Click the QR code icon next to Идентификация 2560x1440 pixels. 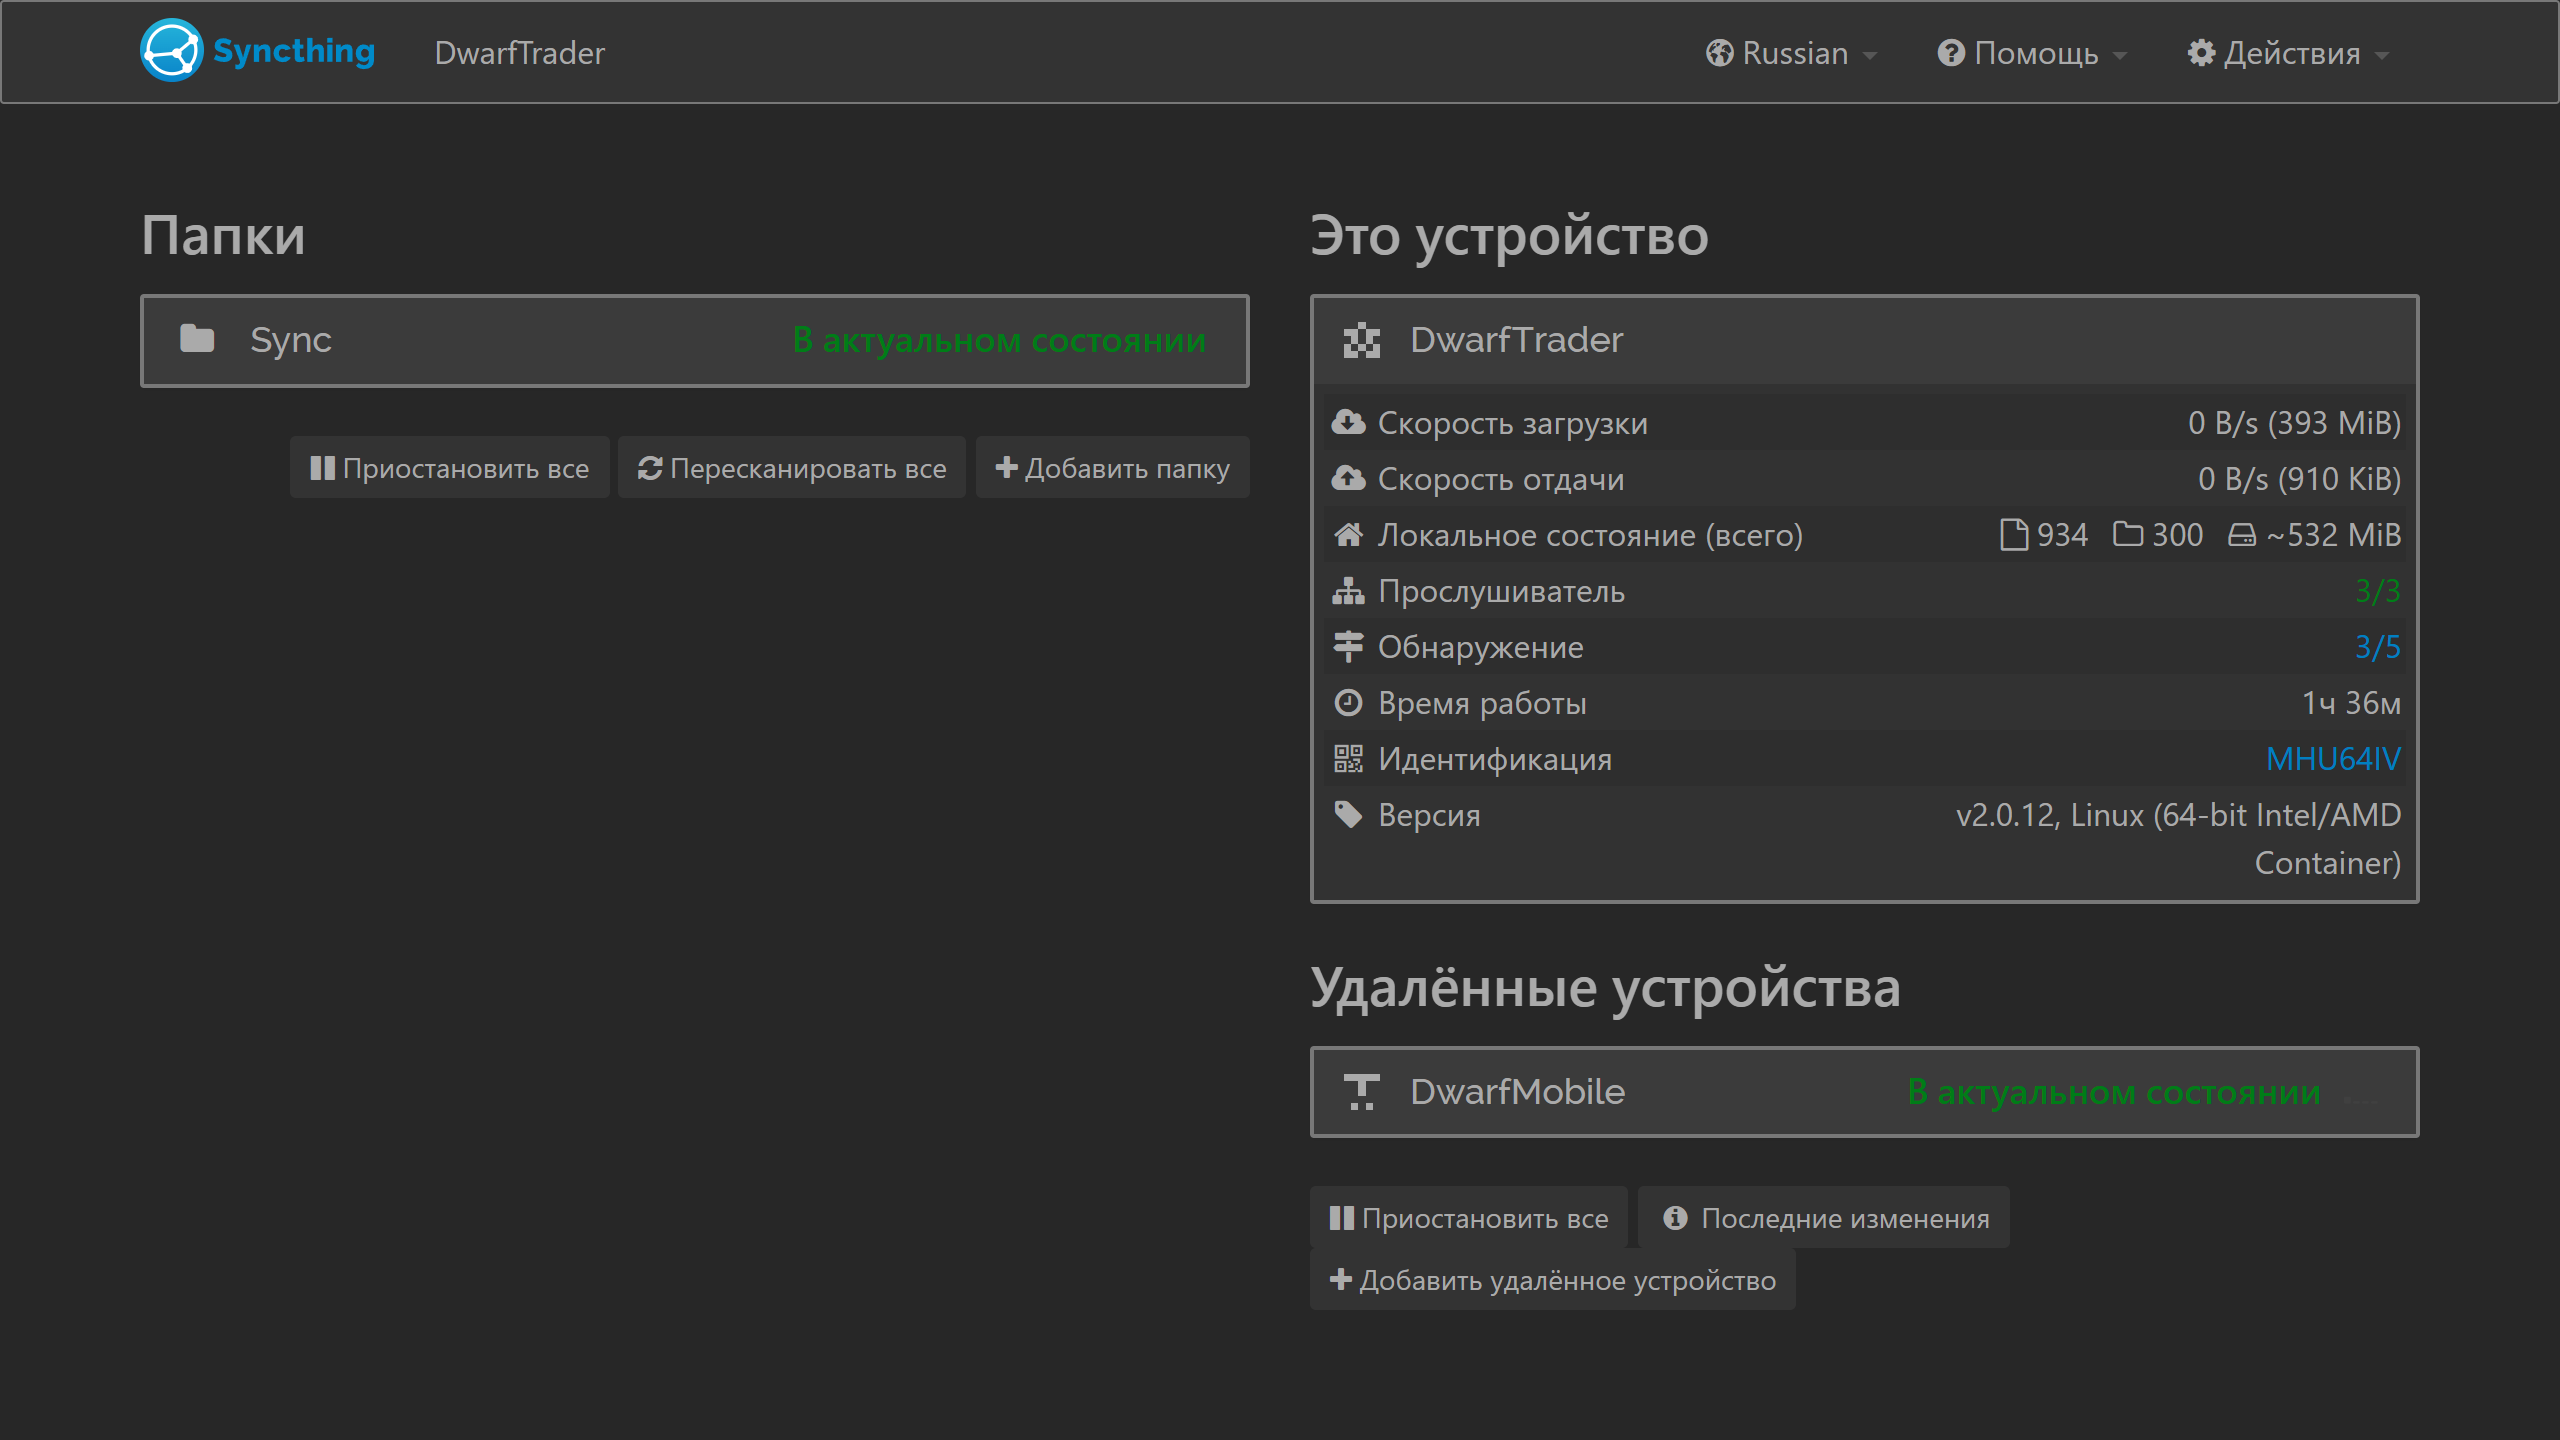click(1350, 759)
